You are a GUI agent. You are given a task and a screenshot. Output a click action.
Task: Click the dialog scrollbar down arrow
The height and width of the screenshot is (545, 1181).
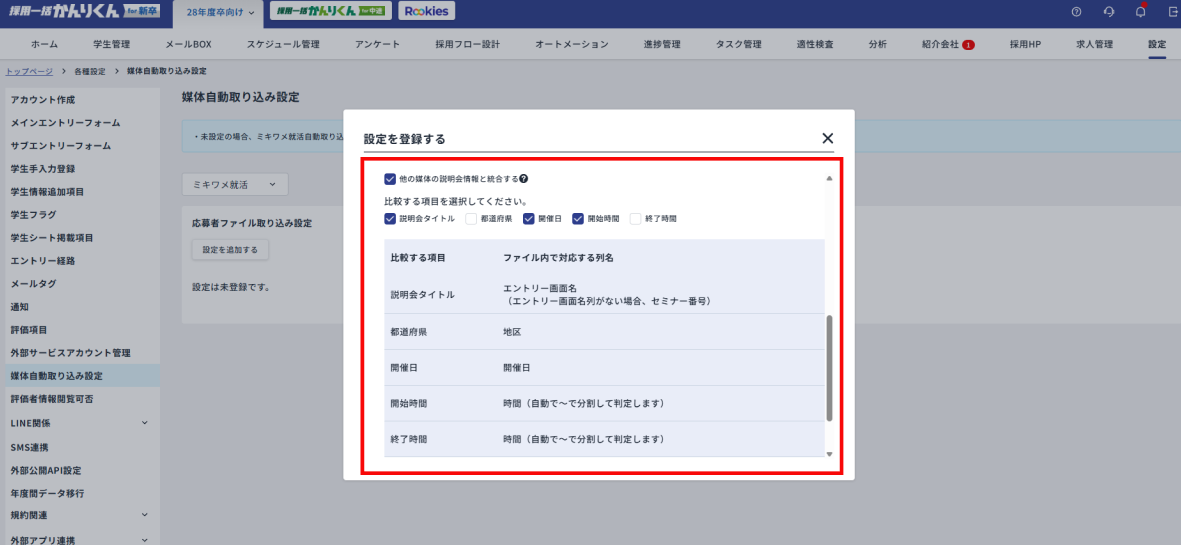tap(828, 454)
